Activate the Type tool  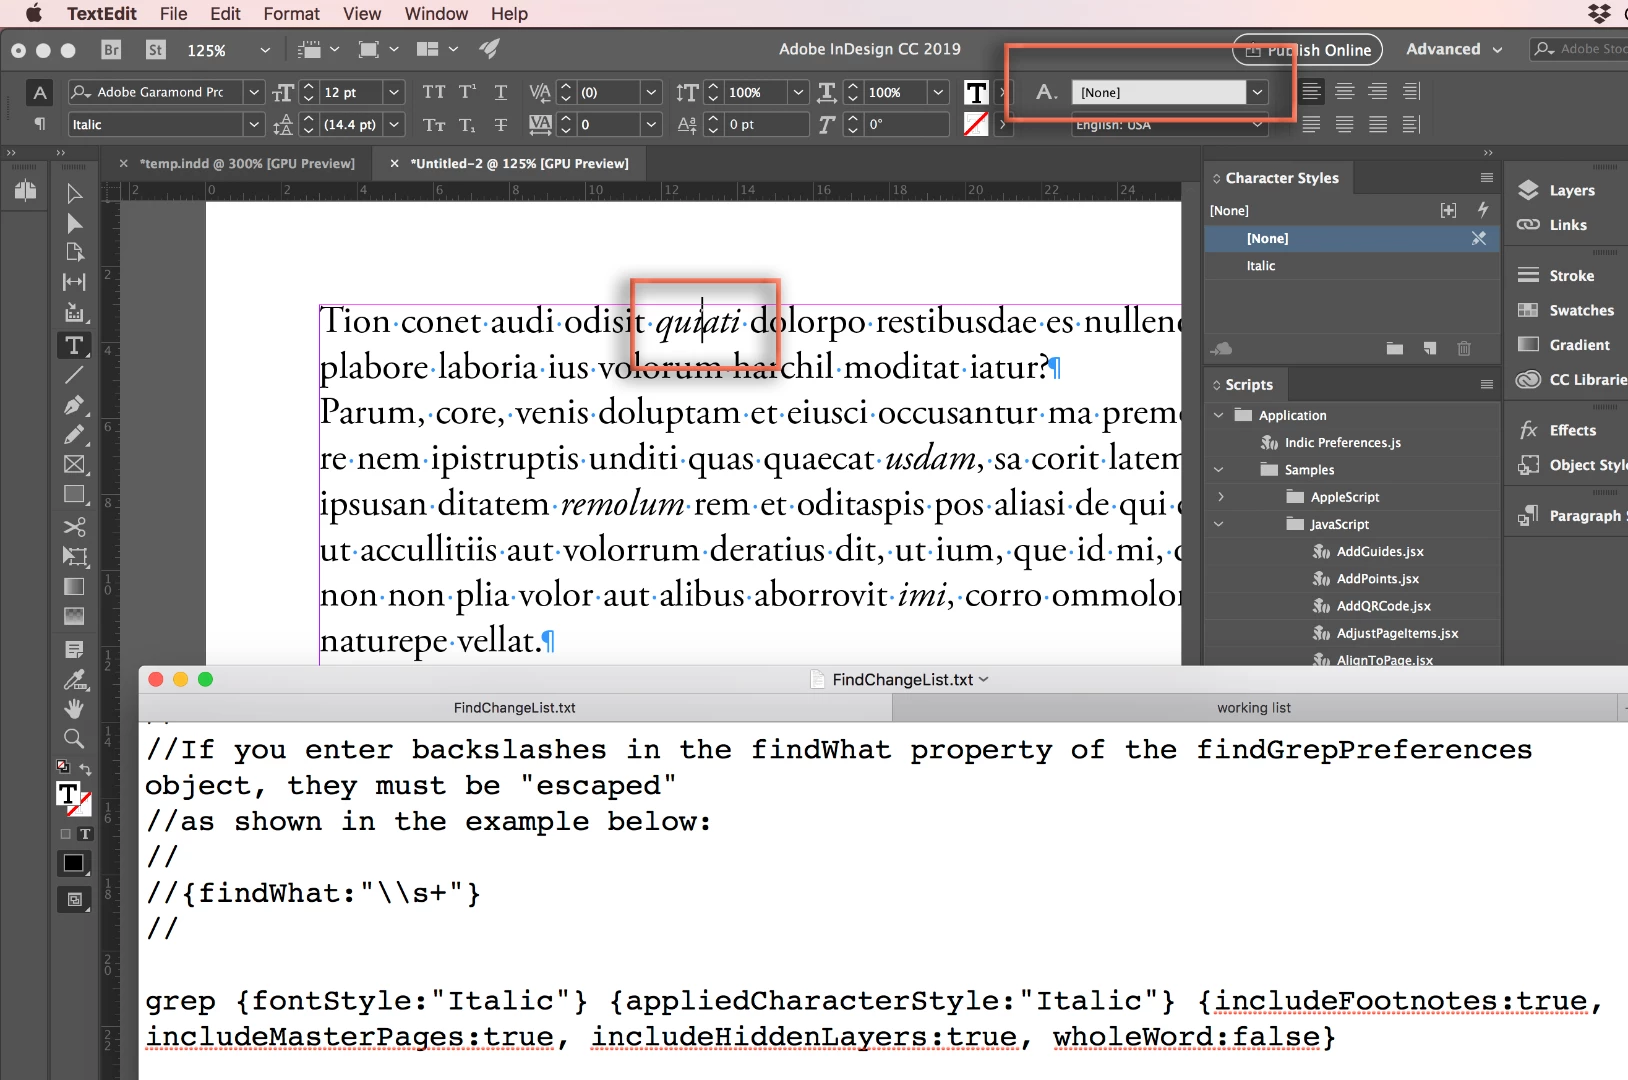click(x=74, y=346)
